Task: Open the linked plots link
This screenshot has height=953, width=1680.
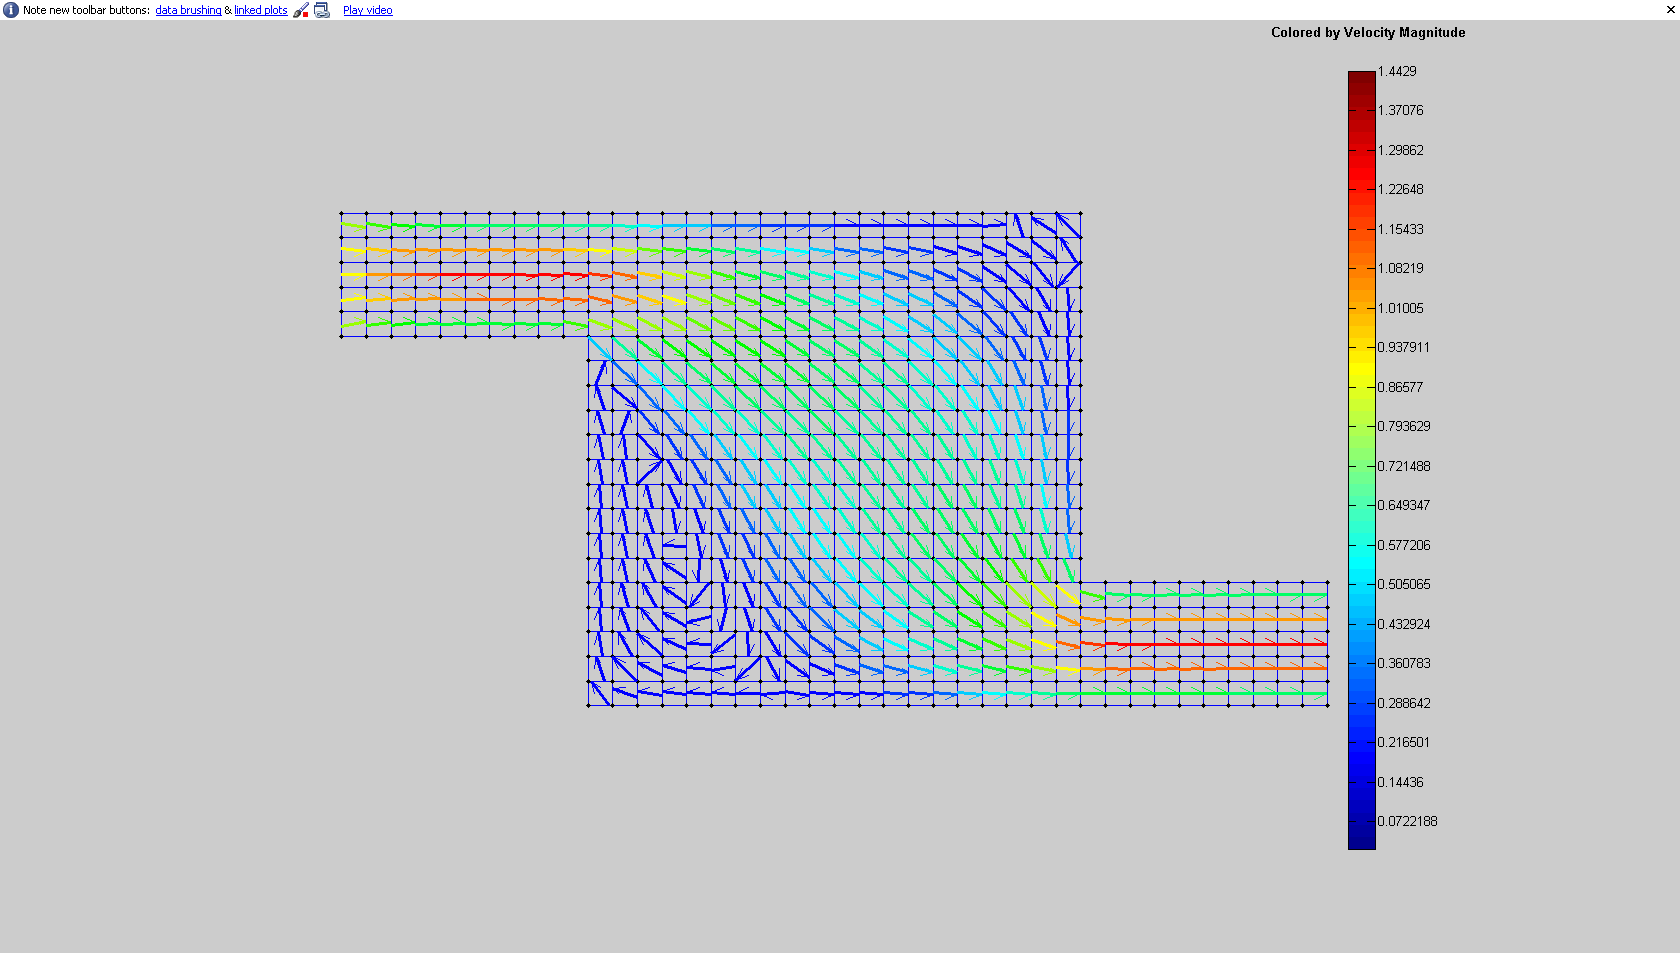Action: (x=260, y=9)
